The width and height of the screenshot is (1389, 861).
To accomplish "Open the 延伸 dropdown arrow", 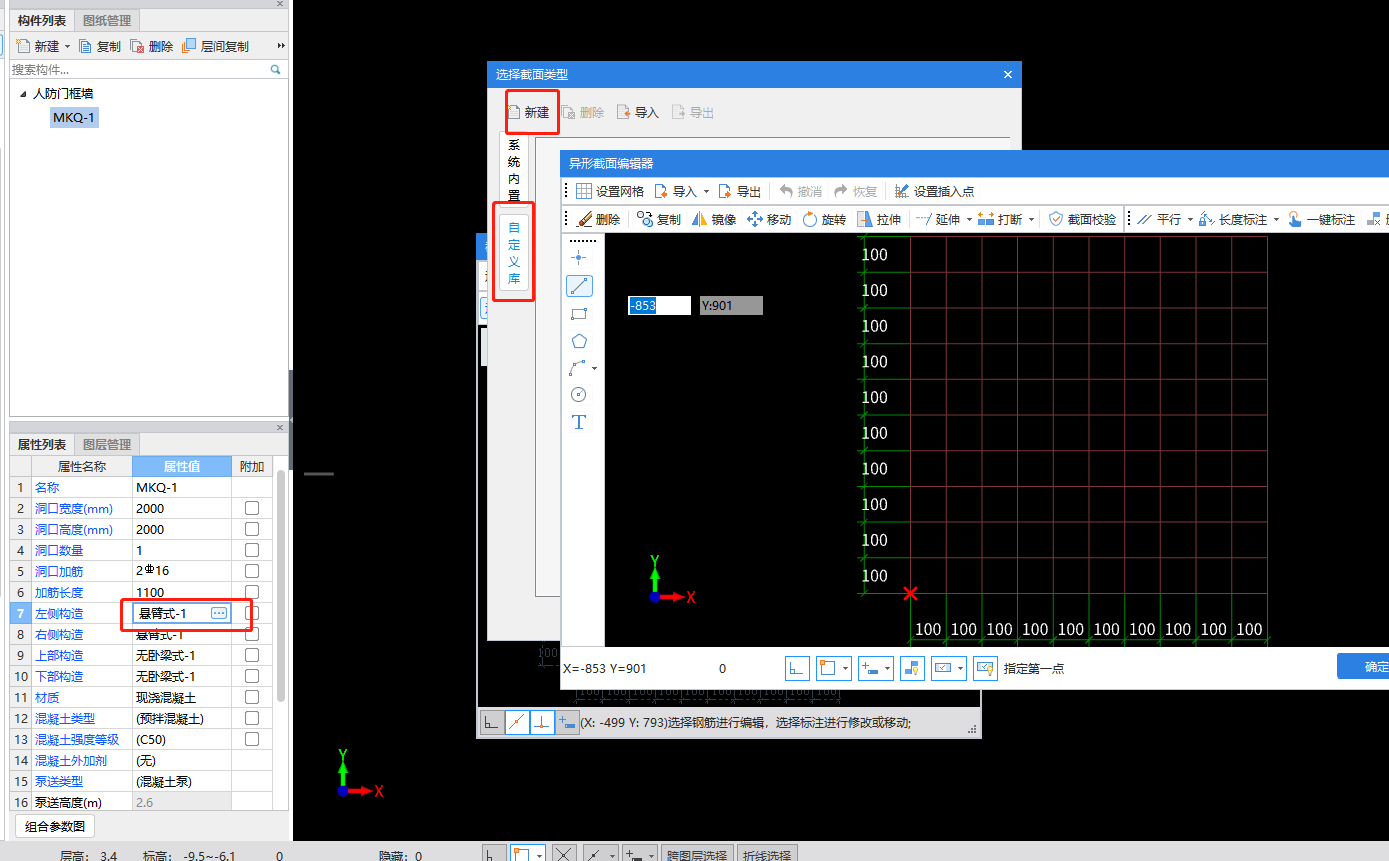I will [x=969, y=219].
